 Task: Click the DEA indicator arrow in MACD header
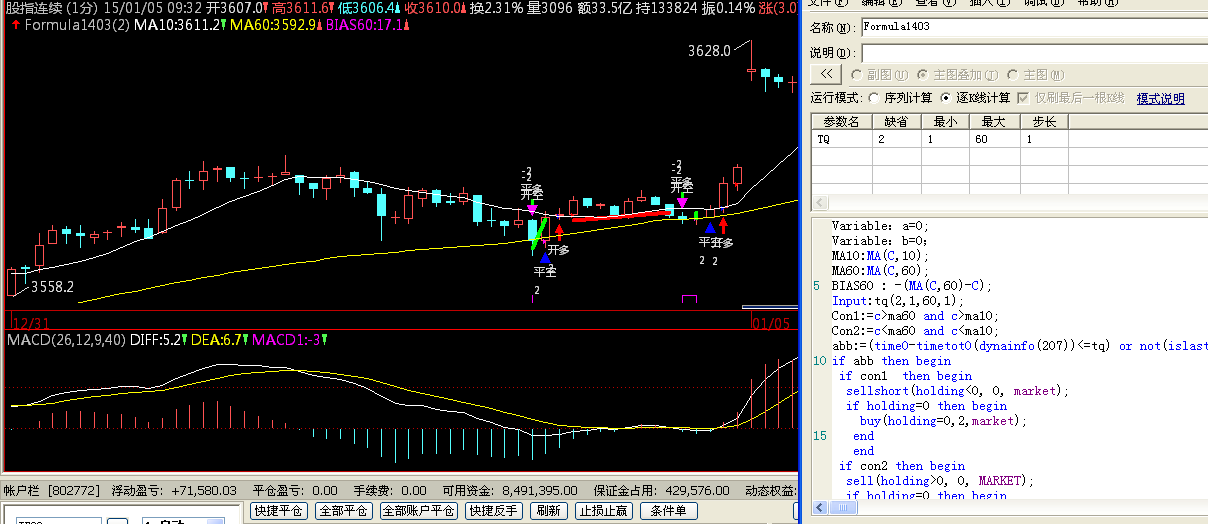(246, 340)
